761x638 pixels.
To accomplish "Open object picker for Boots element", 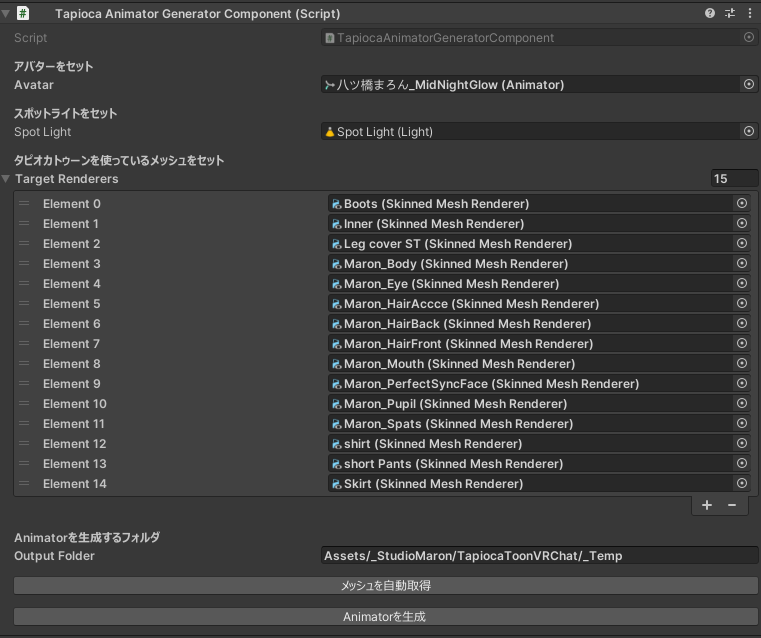I will [742, 204].
